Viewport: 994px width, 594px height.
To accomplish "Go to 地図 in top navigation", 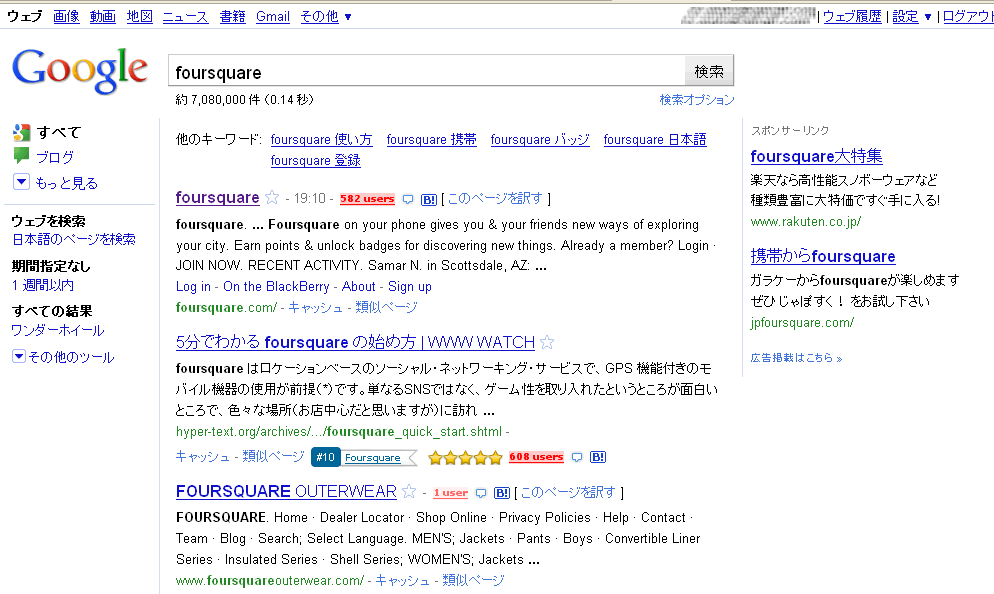I will tap(139, 17).
